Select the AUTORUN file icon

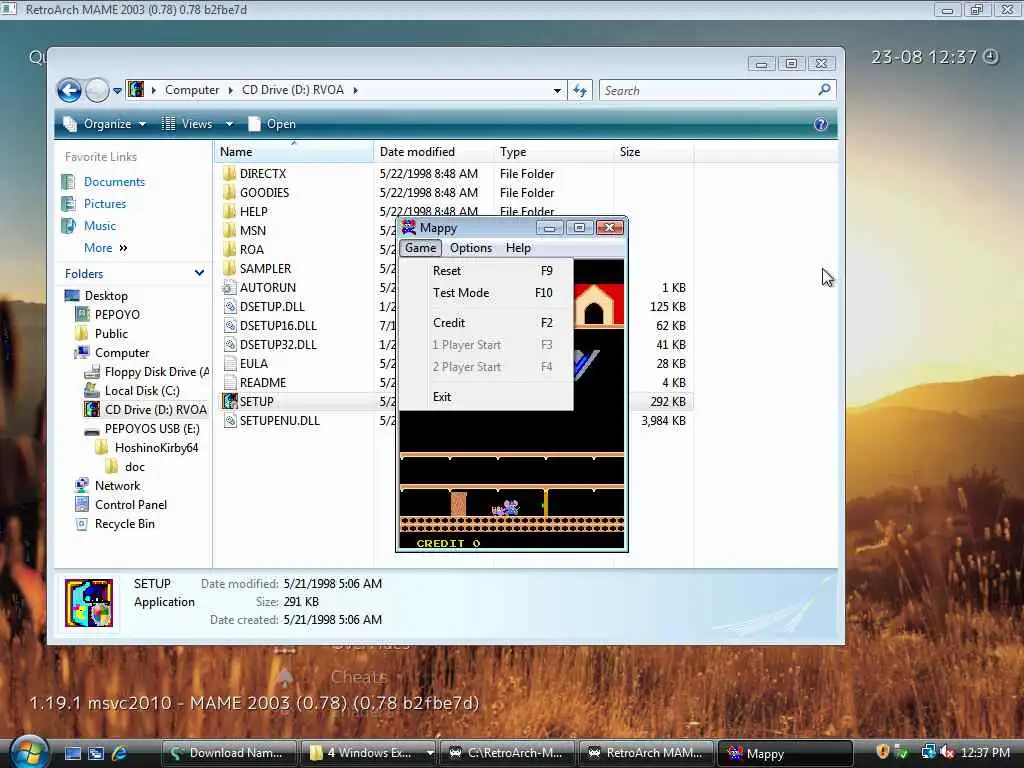(229, 287)
